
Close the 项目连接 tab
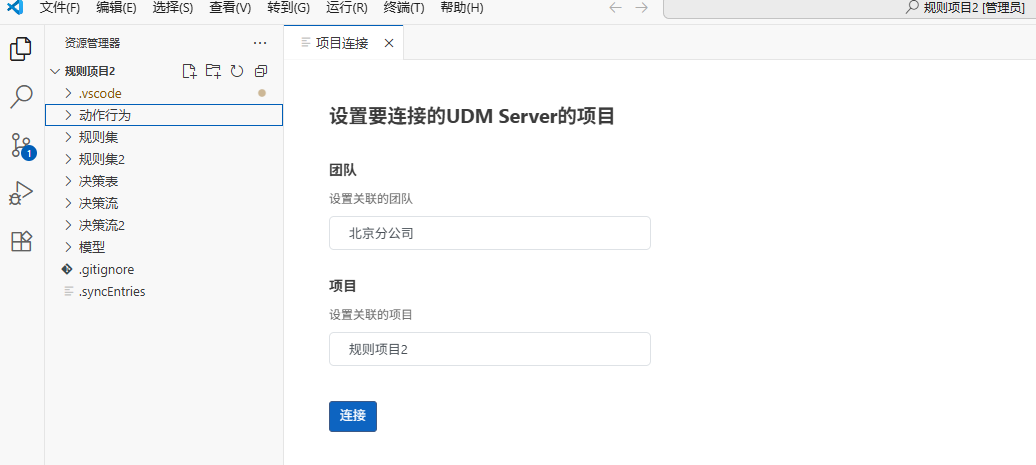389,43
